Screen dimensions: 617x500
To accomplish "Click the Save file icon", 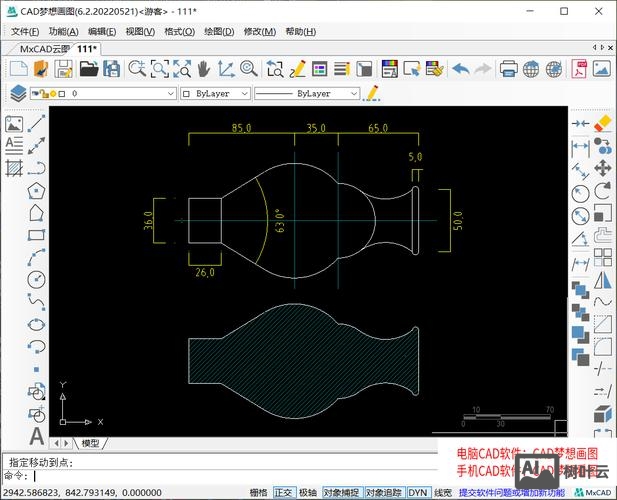I will tap(63, 69).
